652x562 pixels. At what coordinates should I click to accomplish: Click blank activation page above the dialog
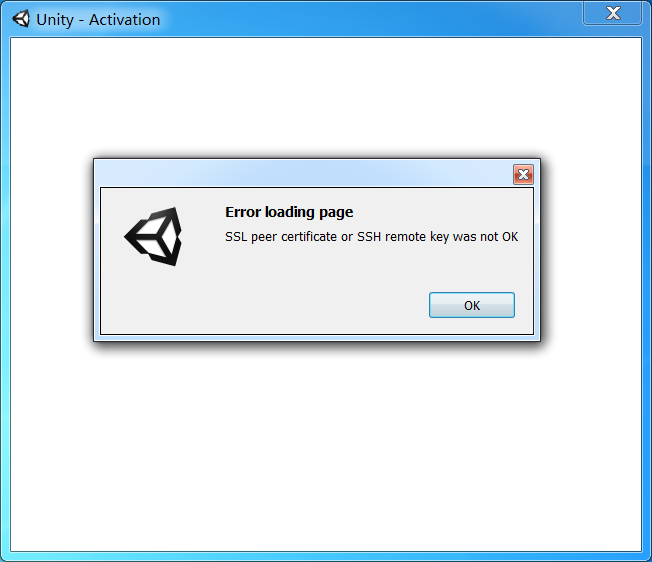coord(326,98)
